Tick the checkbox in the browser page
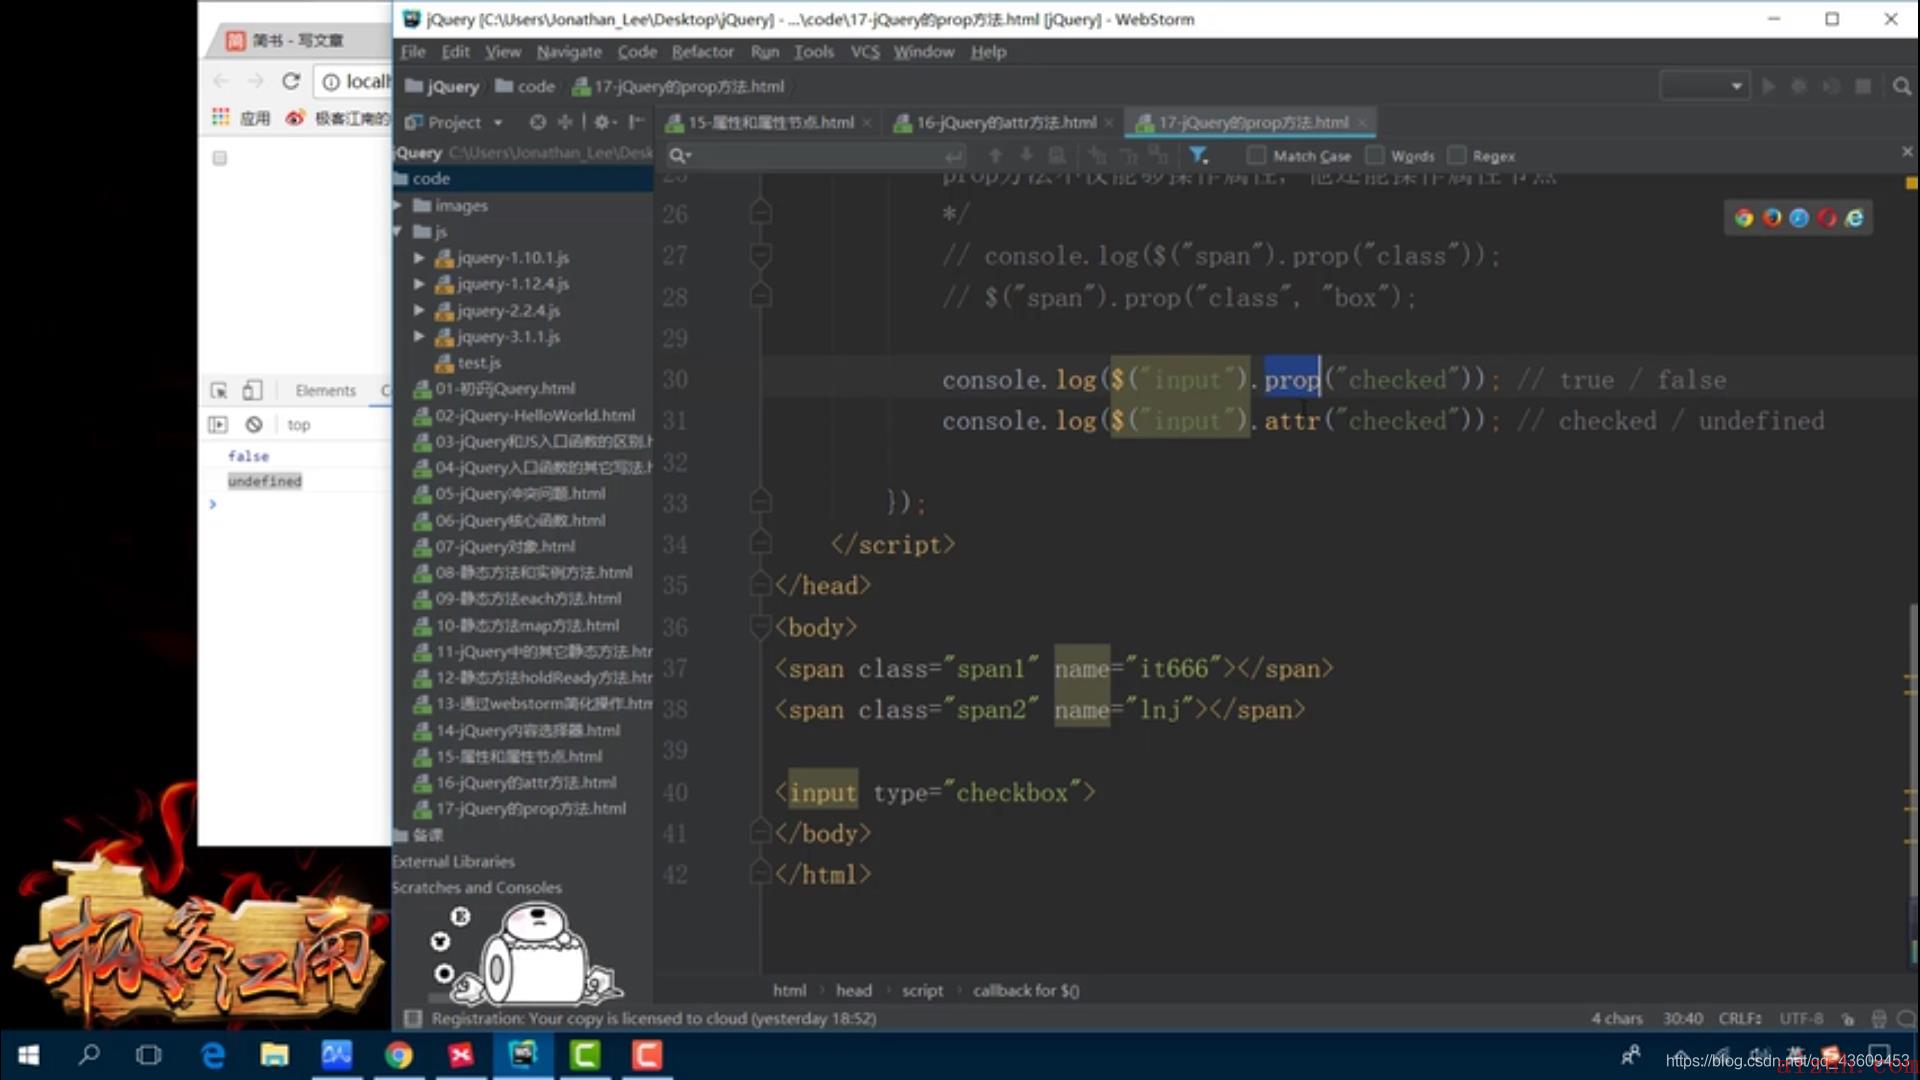Screen dimensions: 1920x1080 pos(220,158)
